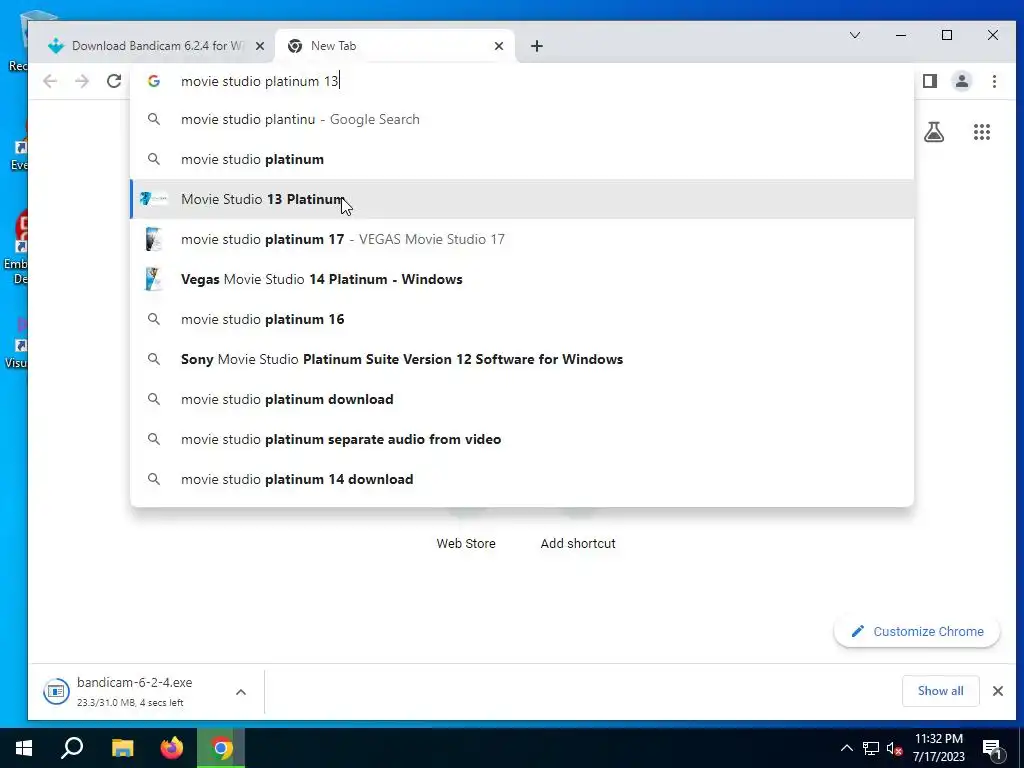Screen dimensions: 1024x768
Task: Click the address bar search field
Action: (522, 81)
